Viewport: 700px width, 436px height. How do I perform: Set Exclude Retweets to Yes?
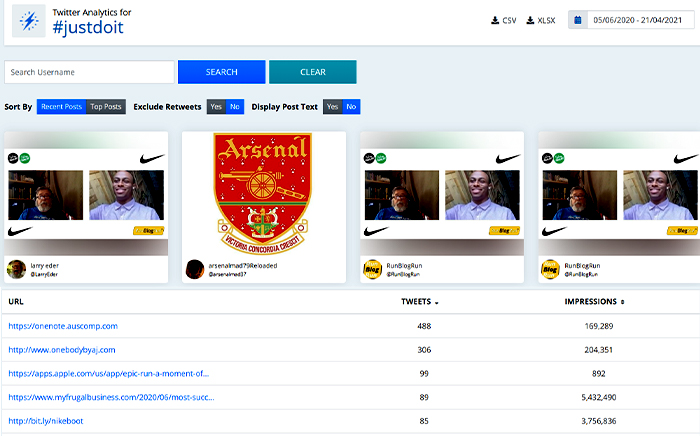[x=216, y=107]
